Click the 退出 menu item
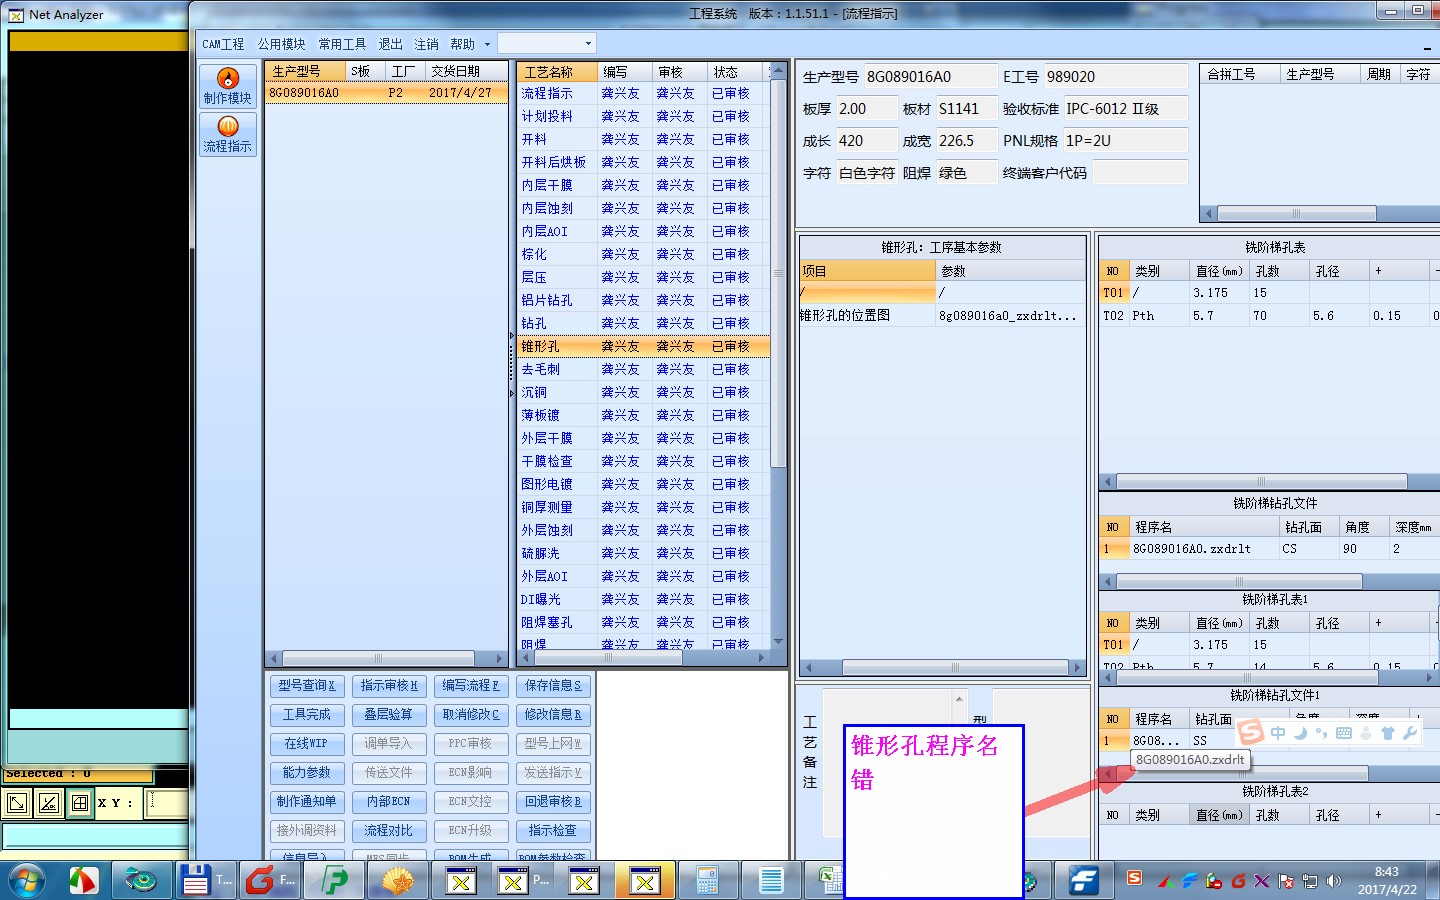1440x900 pixels. (x=390, y=44)
